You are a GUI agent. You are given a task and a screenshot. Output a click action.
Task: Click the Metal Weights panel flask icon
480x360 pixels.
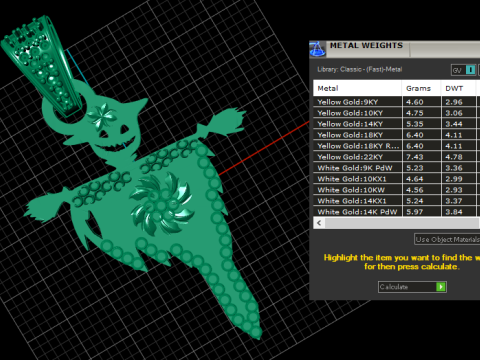317,49
